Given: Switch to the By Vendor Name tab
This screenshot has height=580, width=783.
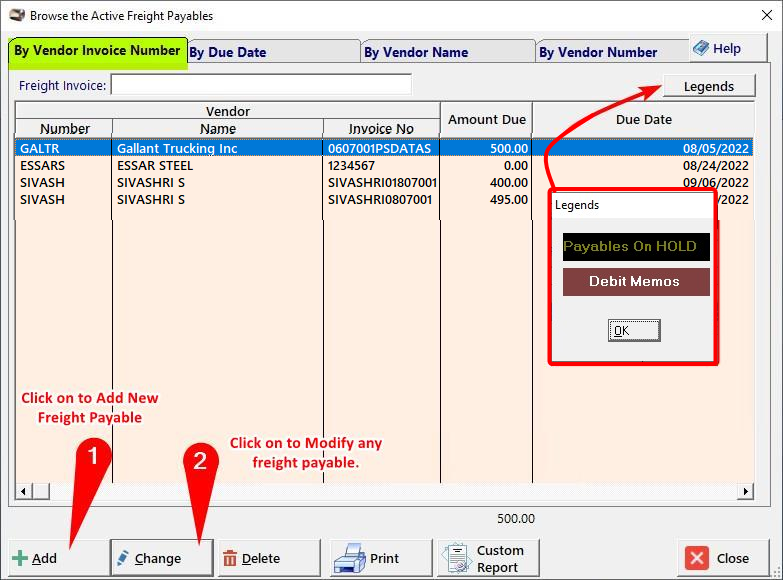Looking at the screenshot, I should coord(445,52).
